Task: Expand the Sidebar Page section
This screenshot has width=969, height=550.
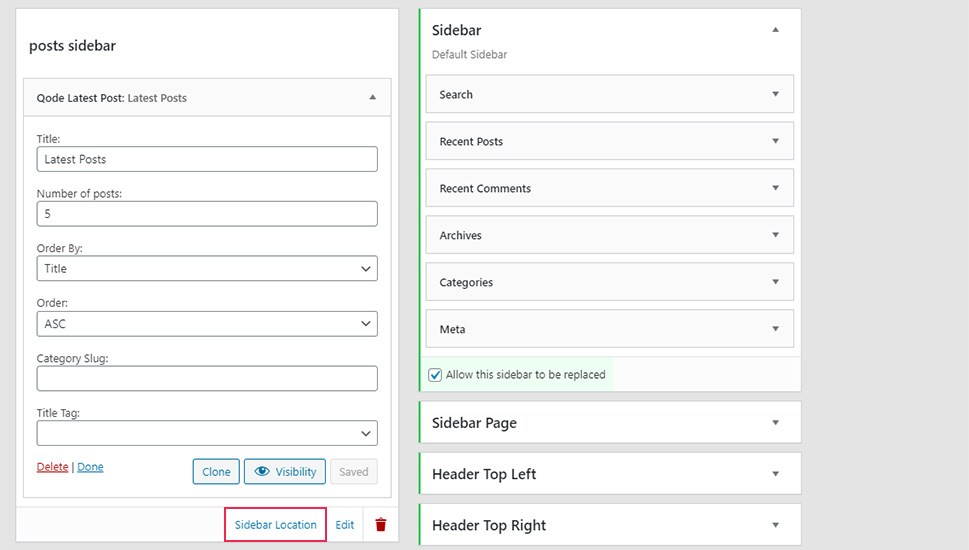Action: [611, 423]
